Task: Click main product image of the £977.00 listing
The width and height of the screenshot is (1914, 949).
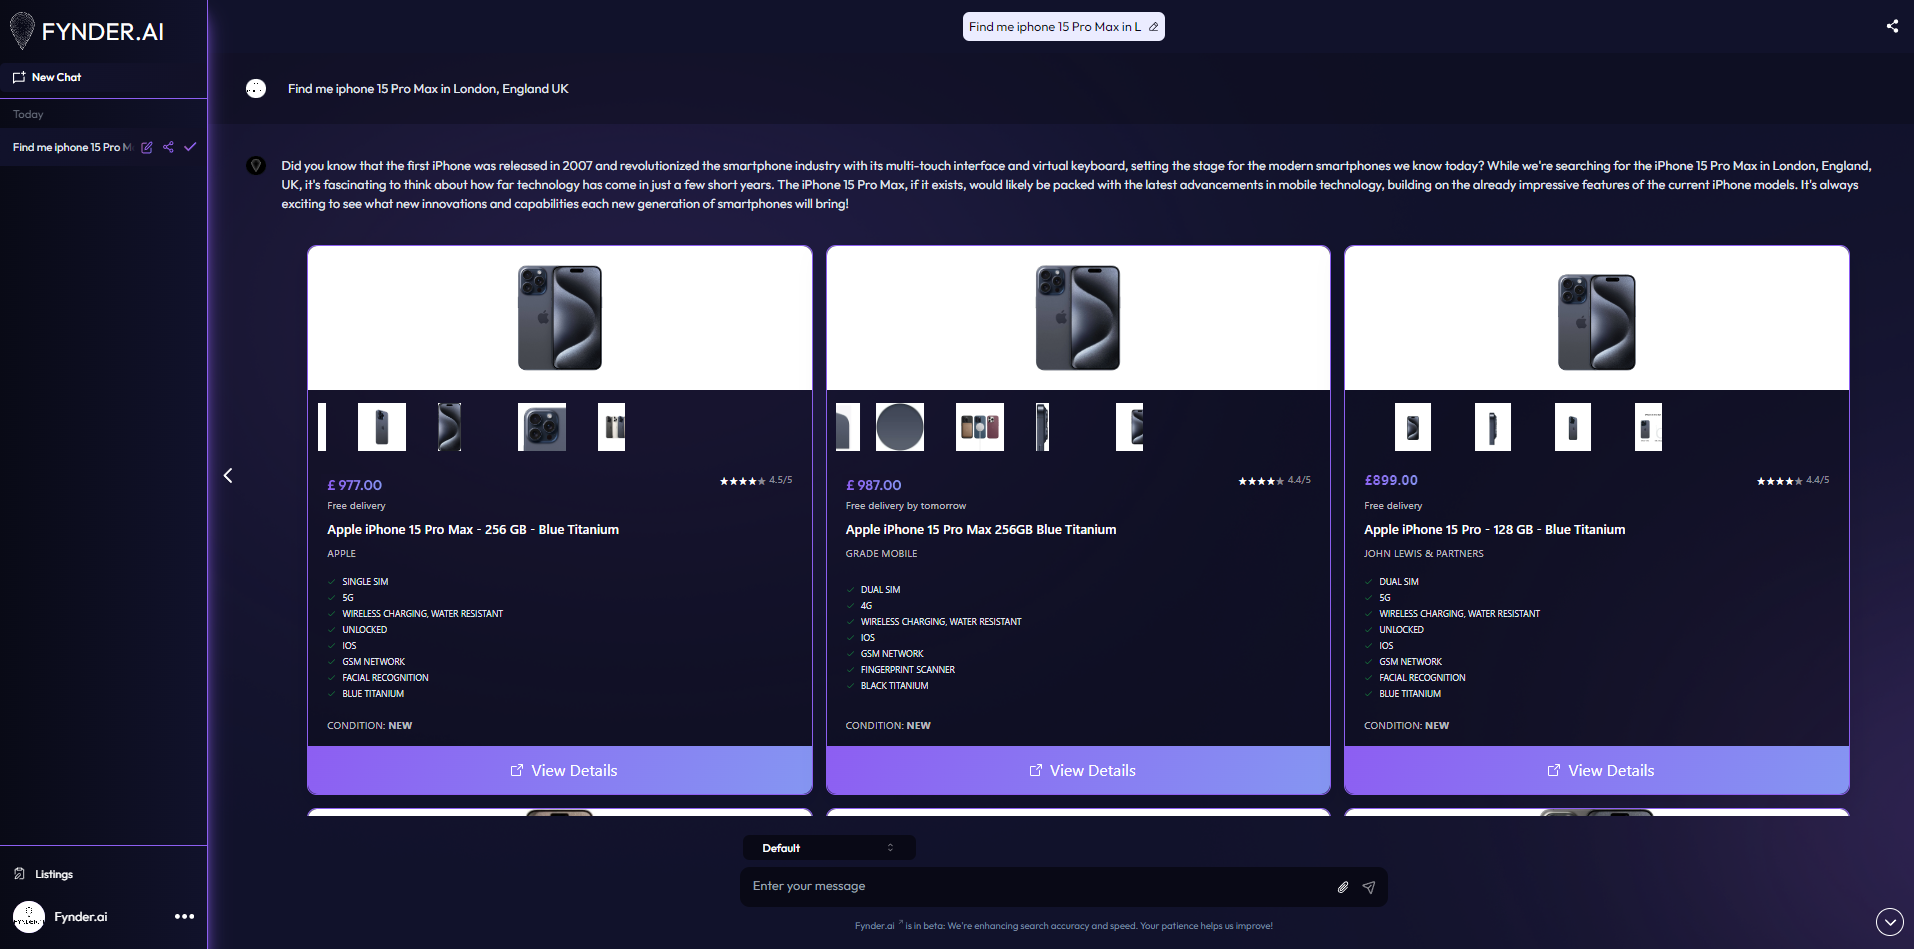Action: 560,318
